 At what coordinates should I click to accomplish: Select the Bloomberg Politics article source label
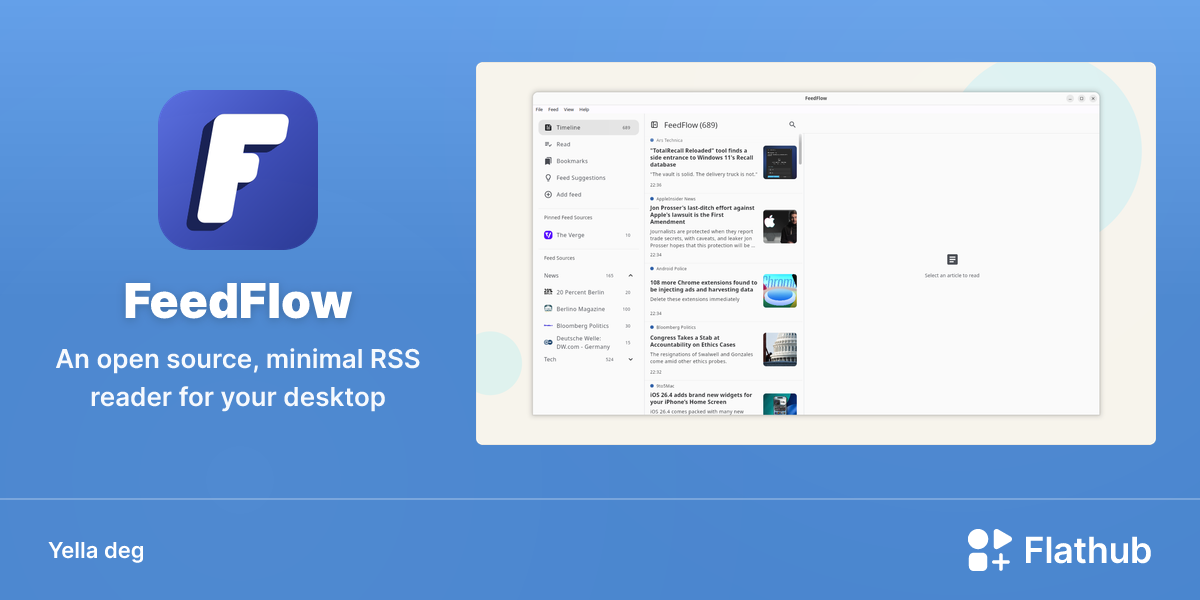[675, 327]
